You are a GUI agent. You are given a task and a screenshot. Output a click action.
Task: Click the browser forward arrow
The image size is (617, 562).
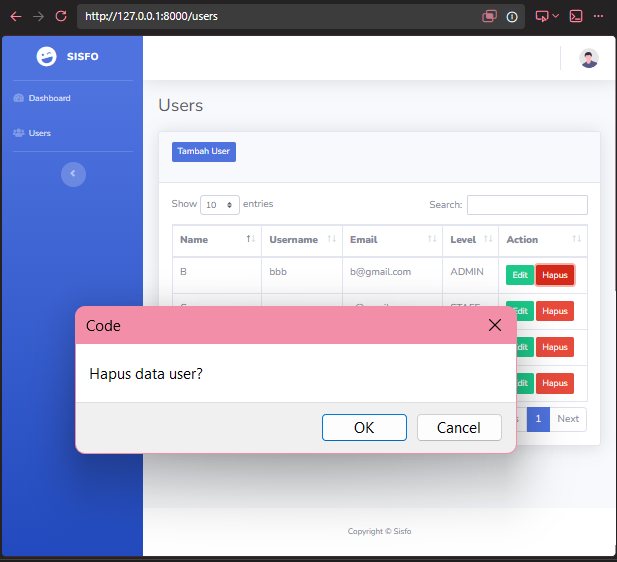(x=38, y=17)
